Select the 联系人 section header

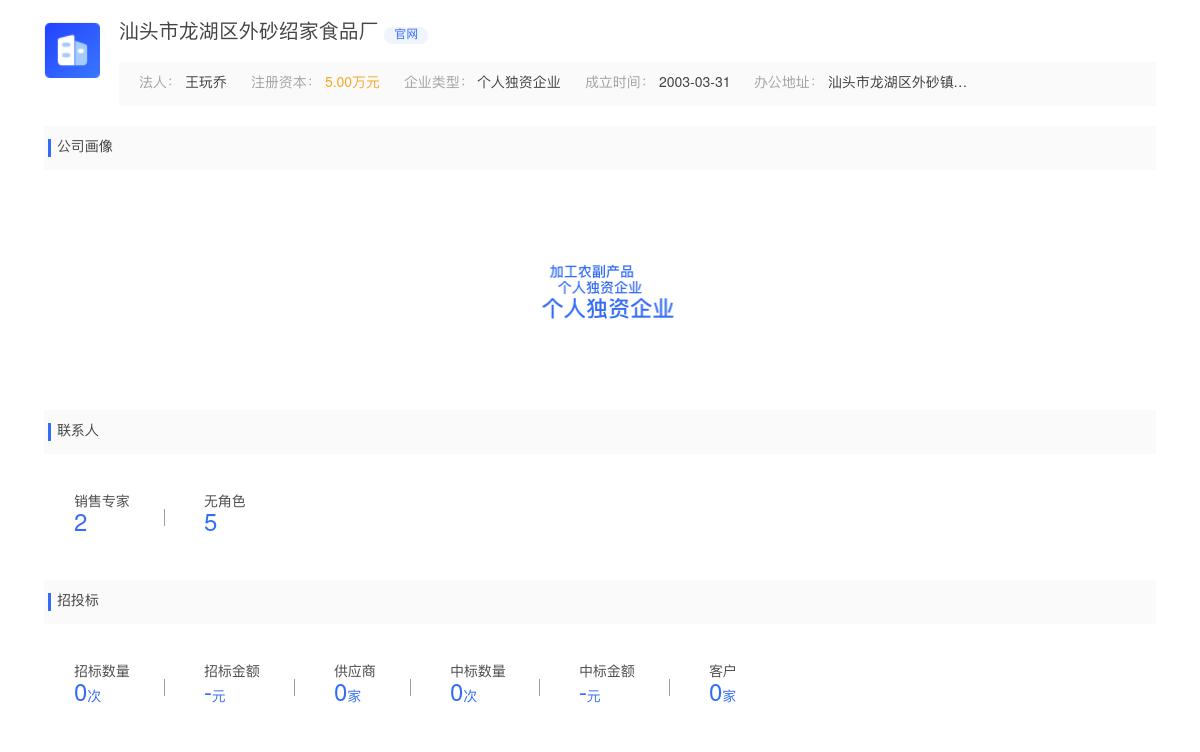pyautogui.click(x=78, y=431)
